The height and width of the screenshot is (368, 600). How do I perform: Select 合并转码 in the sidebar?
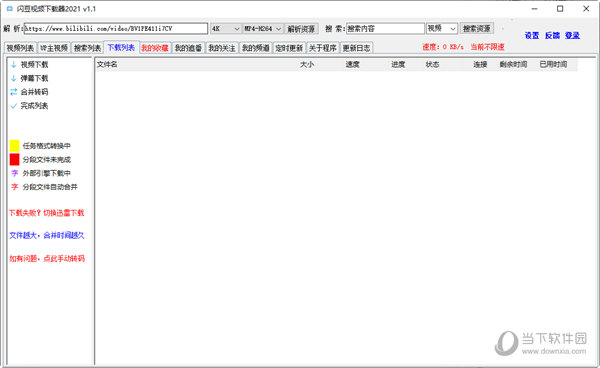coord(34,92)
